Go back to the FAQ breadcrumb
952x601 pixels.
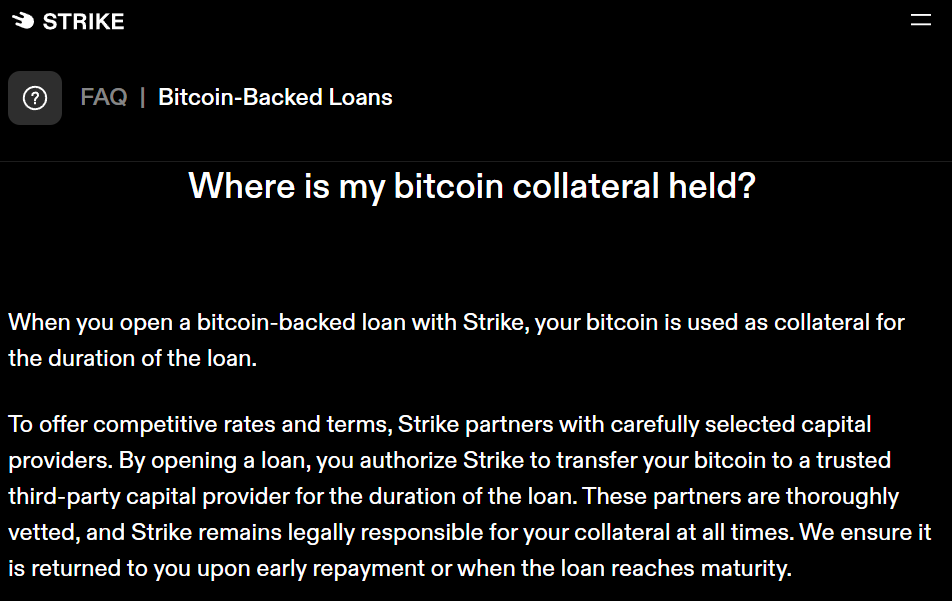[x=104, y=97]
